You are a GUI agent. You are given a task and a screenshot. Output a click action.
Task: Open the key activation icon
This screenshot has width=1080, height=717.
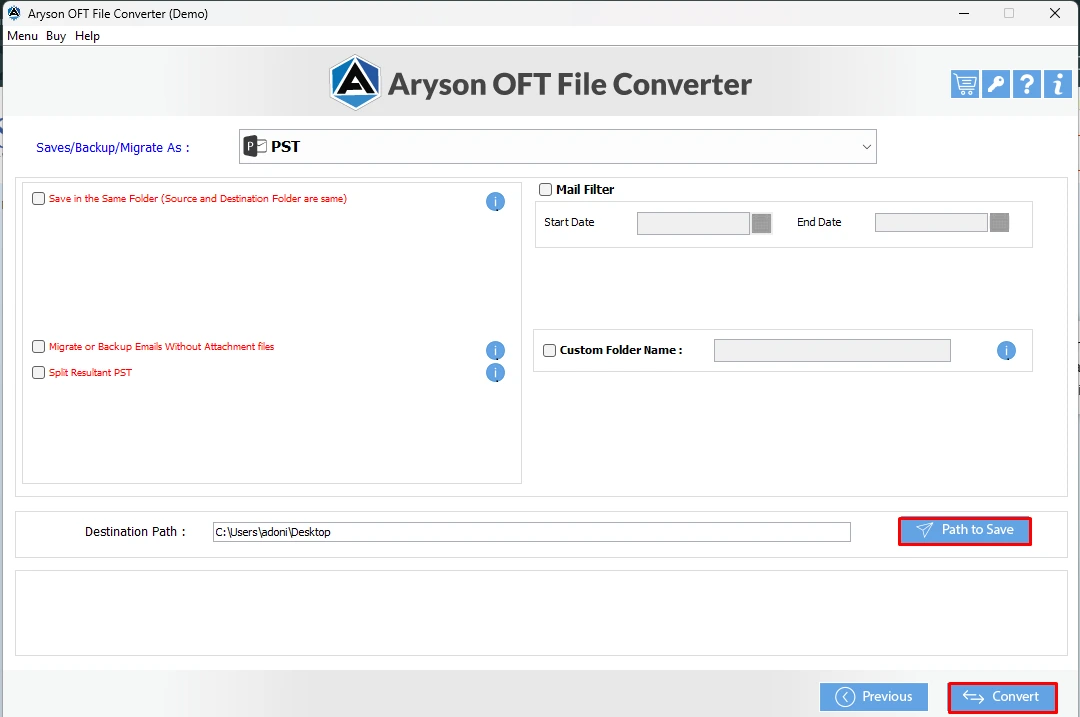pyautogui.click(x=996, y=84)
